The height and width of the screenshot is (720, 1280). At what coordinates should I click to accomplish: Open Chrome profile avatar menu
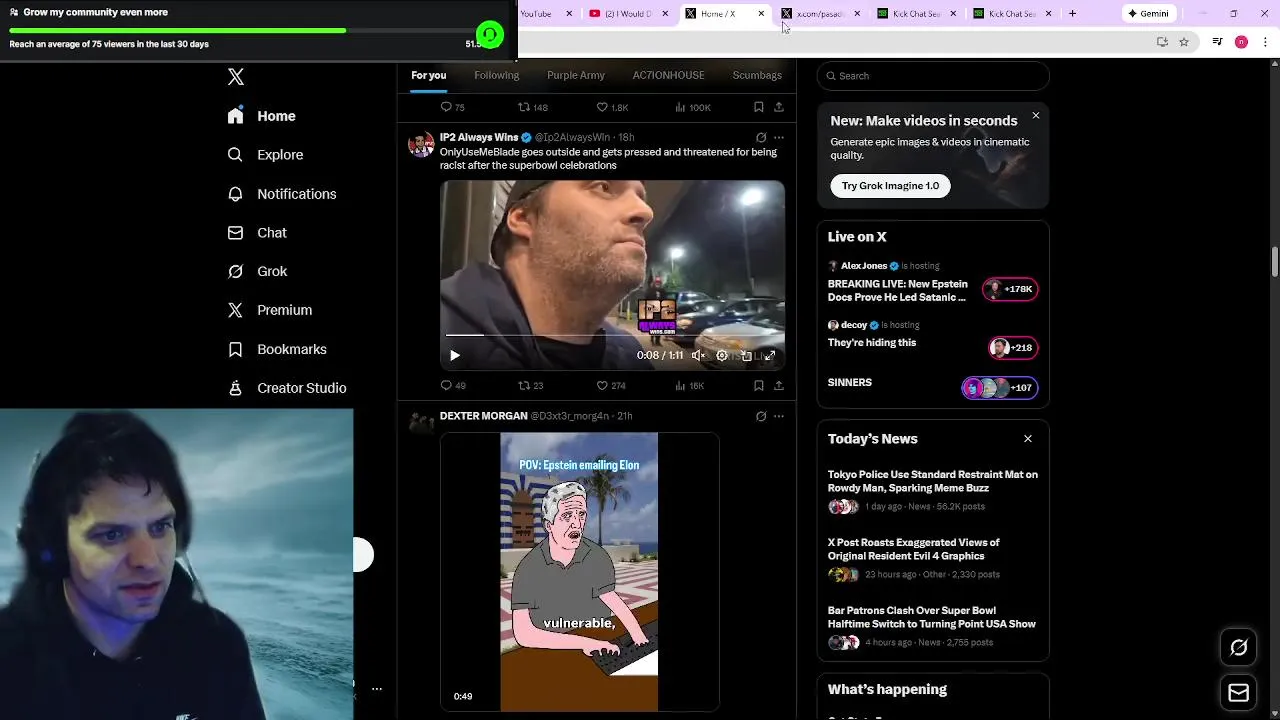click(x=1241, y=42)
